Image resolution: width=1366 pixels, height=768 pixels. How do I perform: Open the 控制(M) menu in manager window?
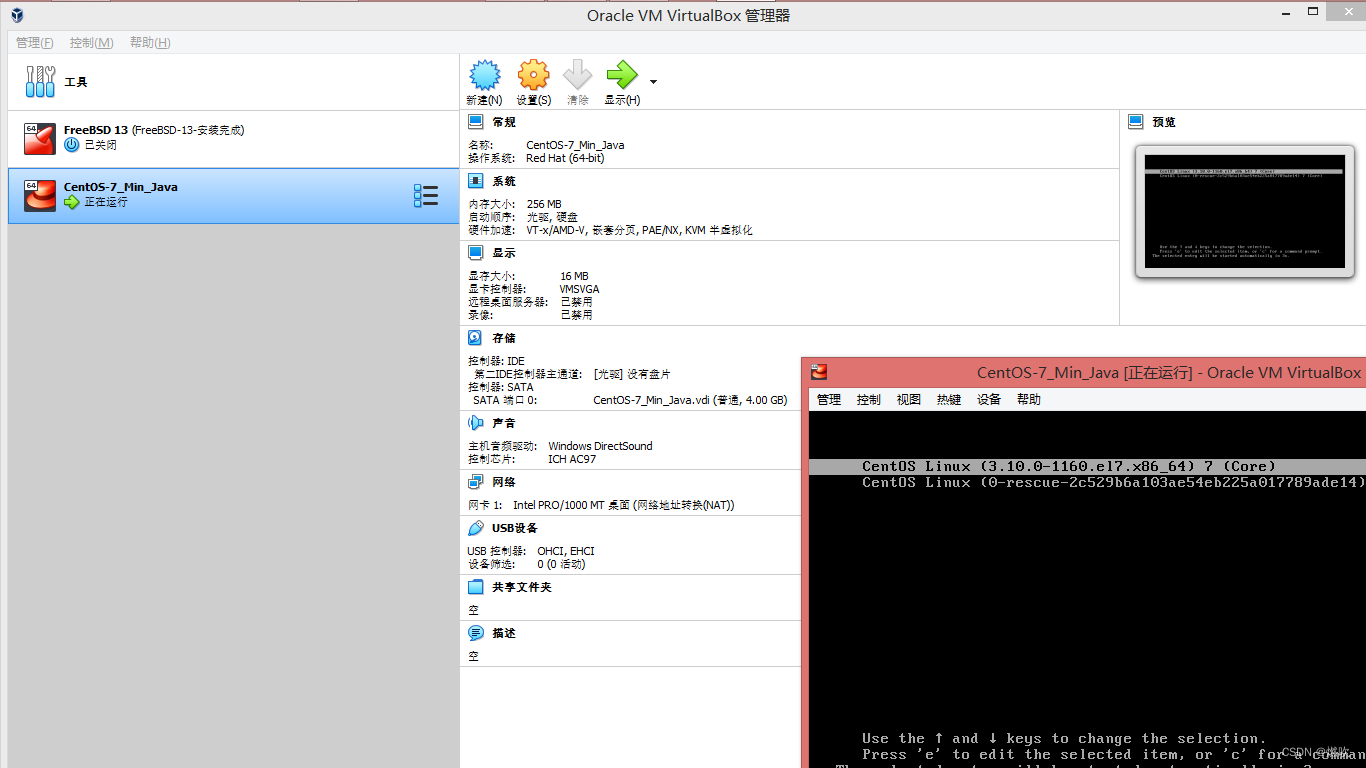[91, 43]
